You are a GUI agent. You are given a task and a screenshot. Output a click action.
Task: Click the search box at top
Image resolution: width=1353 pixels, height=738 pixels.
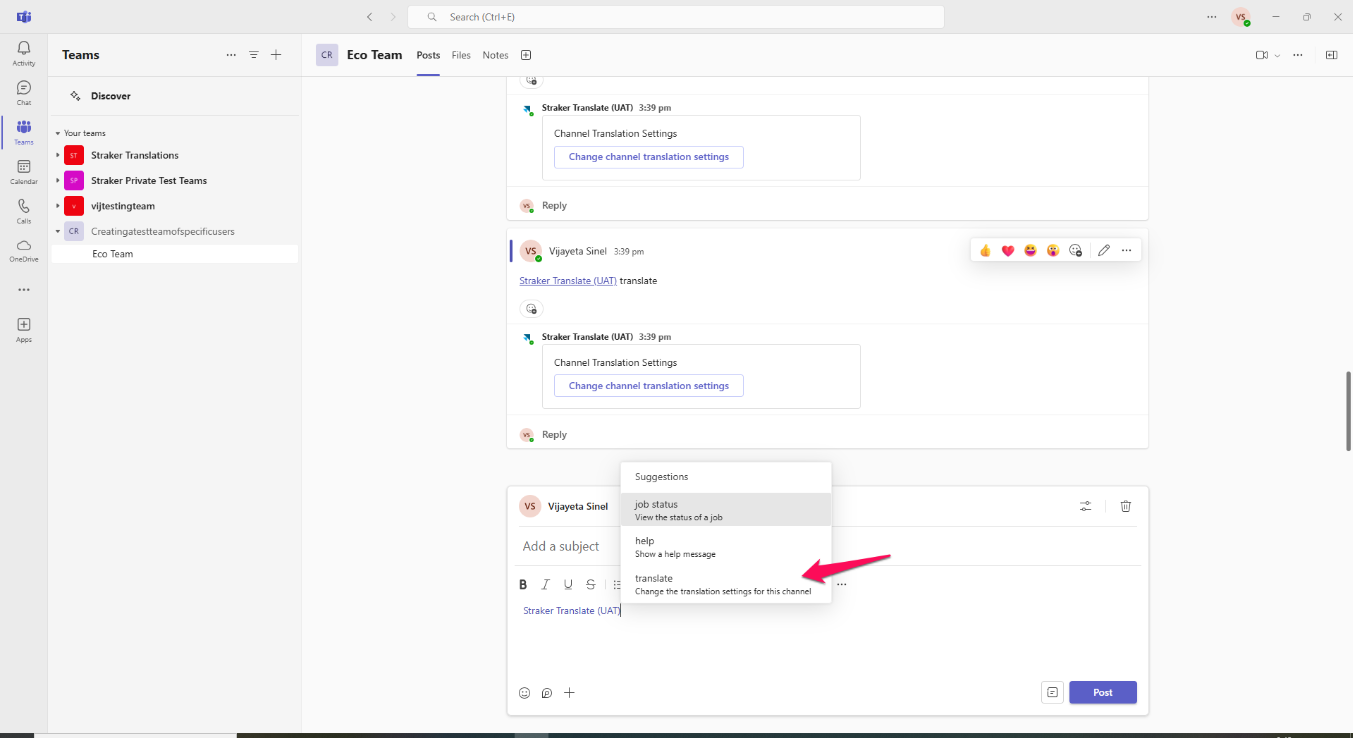[x=676, y=17]
